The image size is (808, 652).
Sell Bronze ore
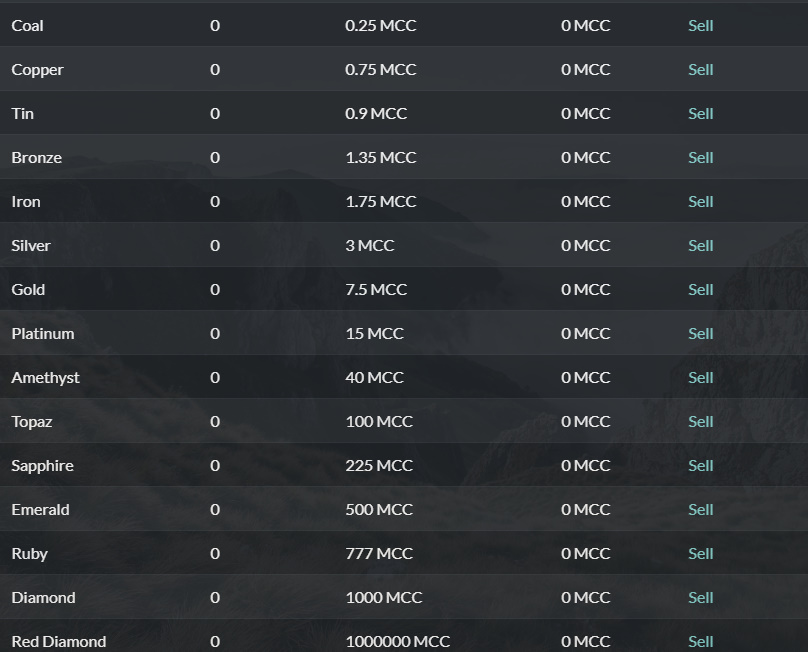[x=700, y=157]
